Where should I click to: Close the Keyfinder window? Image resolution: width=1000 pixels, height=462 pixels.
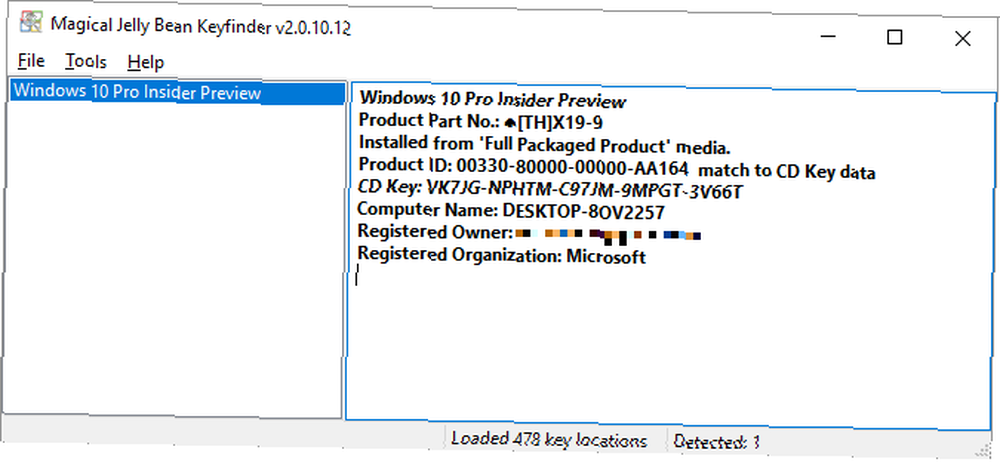(x=962, y=38)
